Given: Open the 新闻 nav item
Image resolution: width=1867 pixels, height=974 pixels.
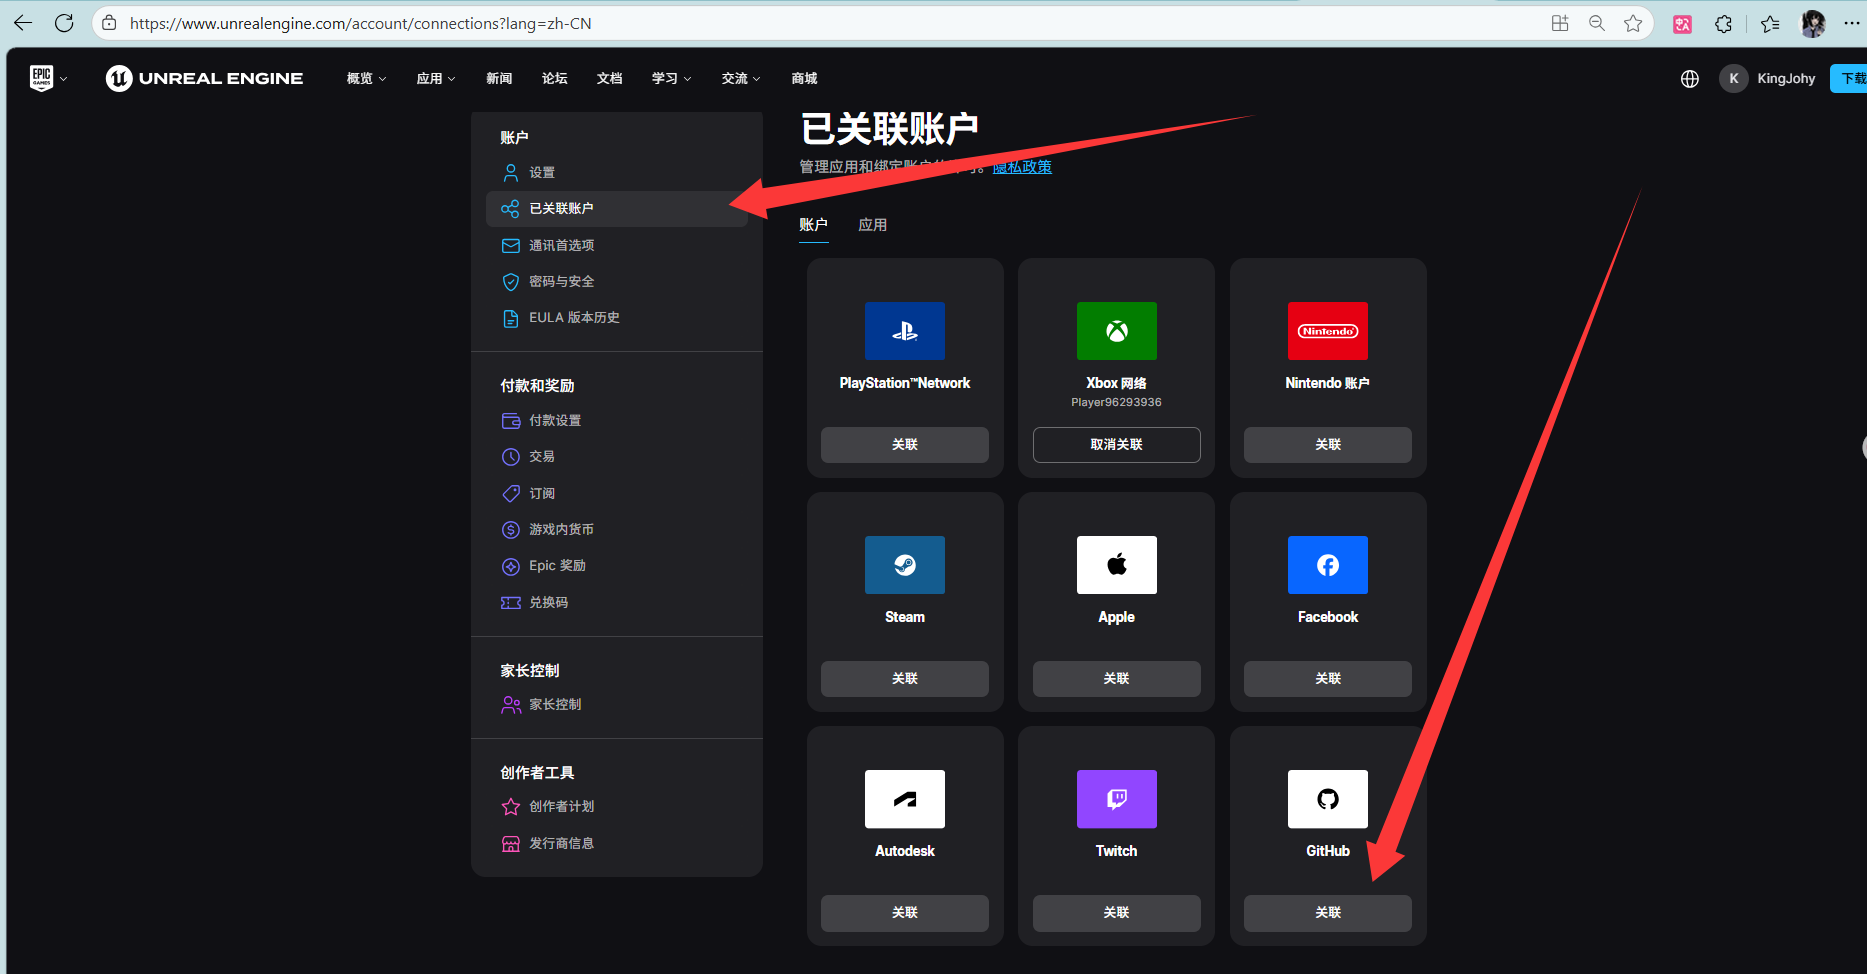Looking at the screenshot, I should click(x=499, y=79).
